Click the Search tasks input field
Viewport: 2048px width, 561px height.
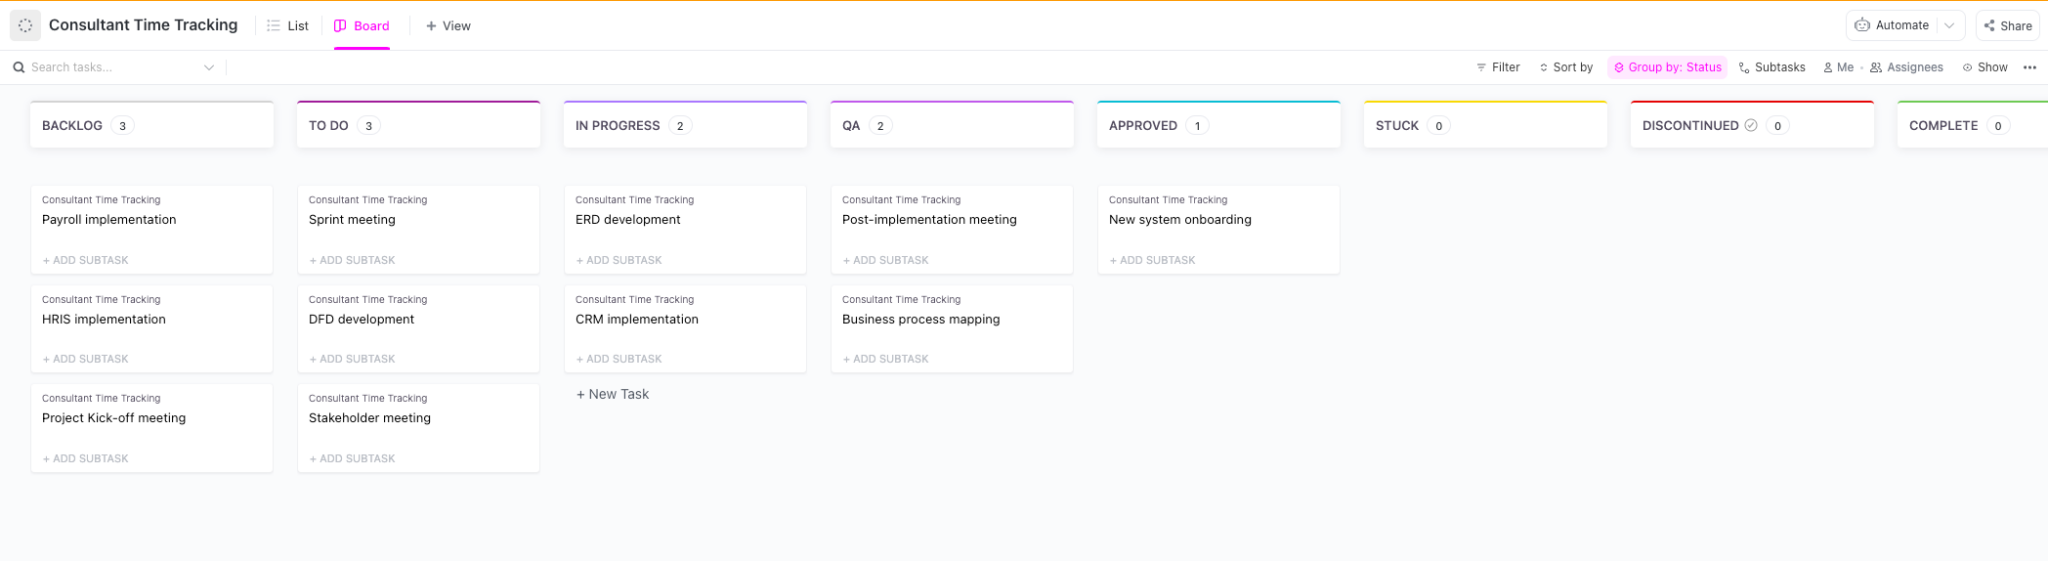[x=110, y=68]
